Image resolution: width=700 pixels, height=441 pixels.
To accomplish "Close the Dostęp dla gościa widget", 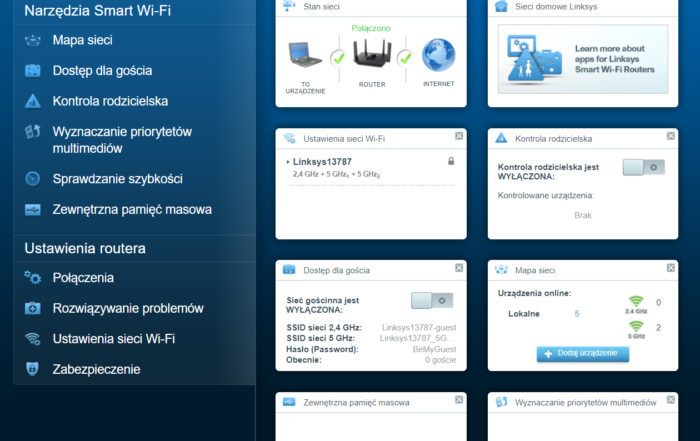I will 459,268.
